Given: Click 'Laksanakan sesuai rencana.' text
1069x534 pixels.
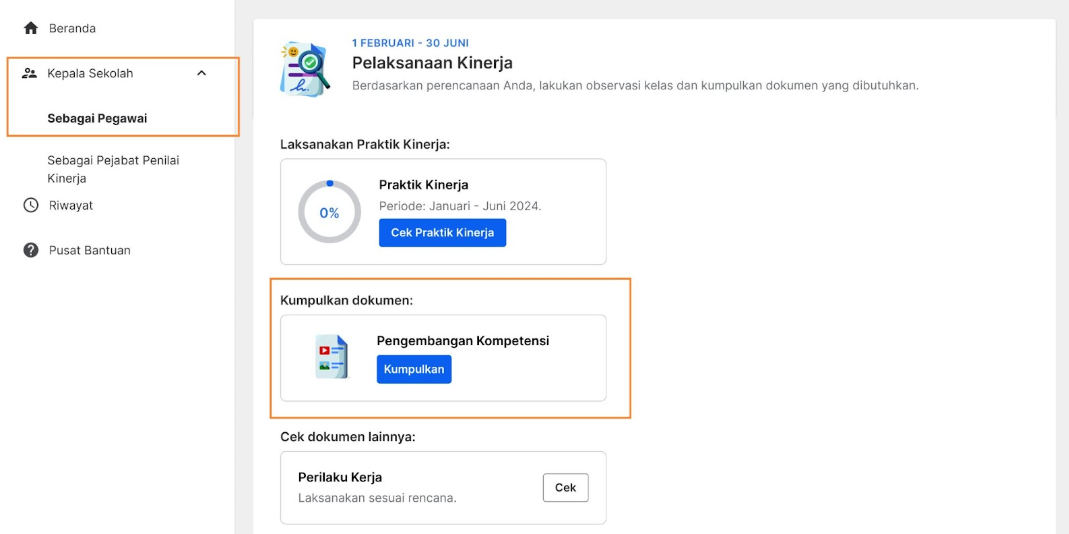Looking at the screenshot, I should click(x=377, y=498).
